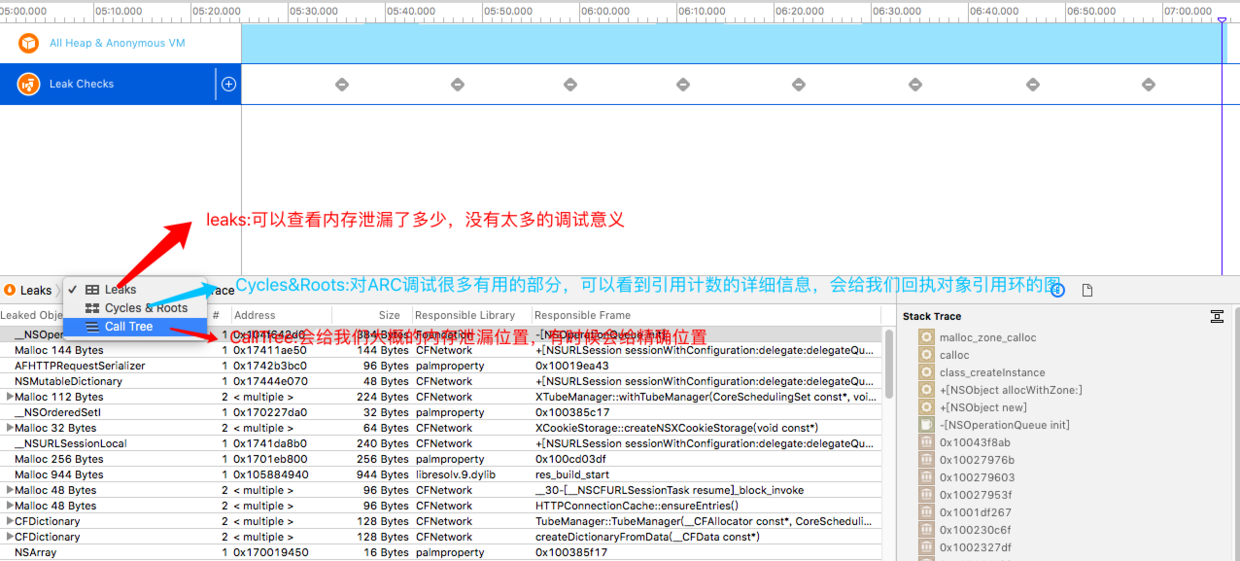Image resolution: width=1240 pixels, height=561 pixels.
Task: Expand CFDictionary row with createDictionaryFromData frame
Action: pyautogui.click(x=10, y=537)
